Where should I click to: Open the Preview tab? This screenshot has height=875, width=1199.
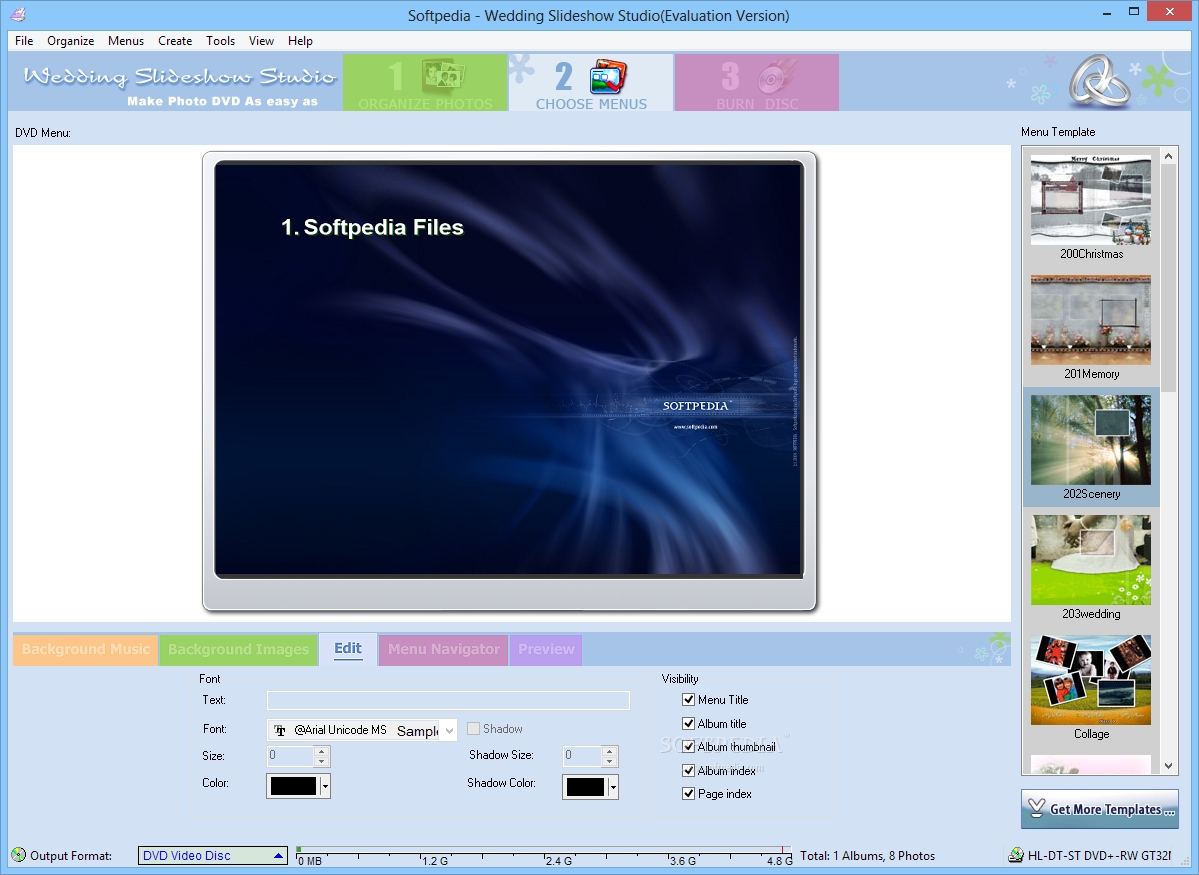(x=546, y=649)
